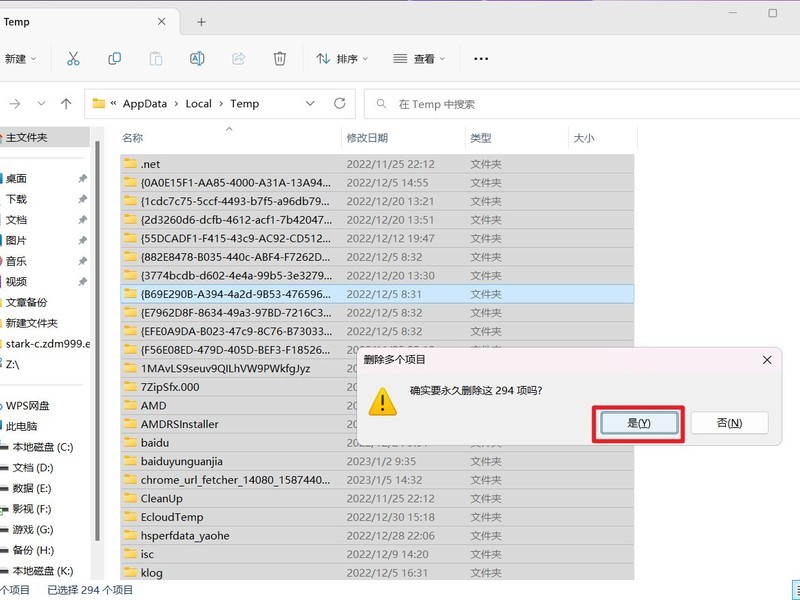This screenshot has height=600, width=800.
Task: Expand recent locations chevron
Action: (41, 104)
